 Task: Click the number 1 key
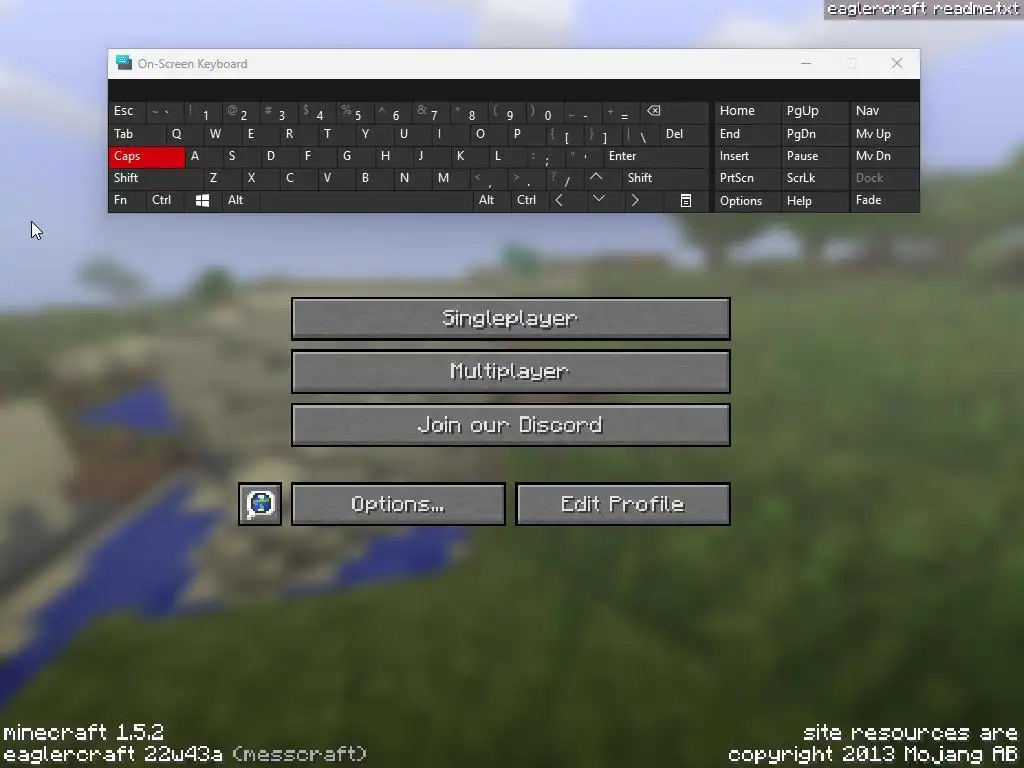pos(203,111)
